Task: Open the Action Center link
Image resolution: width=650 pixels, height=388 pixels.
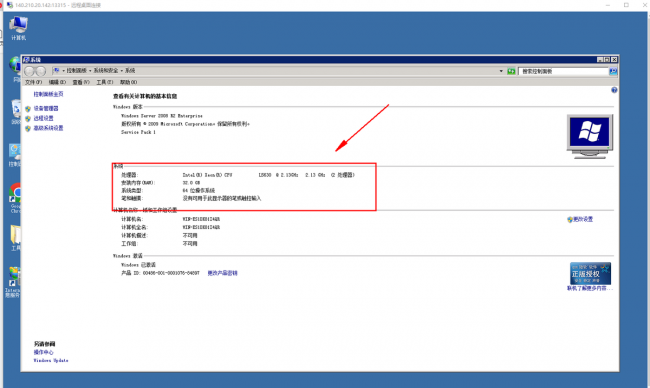Action: pyautogui.click(x=44, y=352)
